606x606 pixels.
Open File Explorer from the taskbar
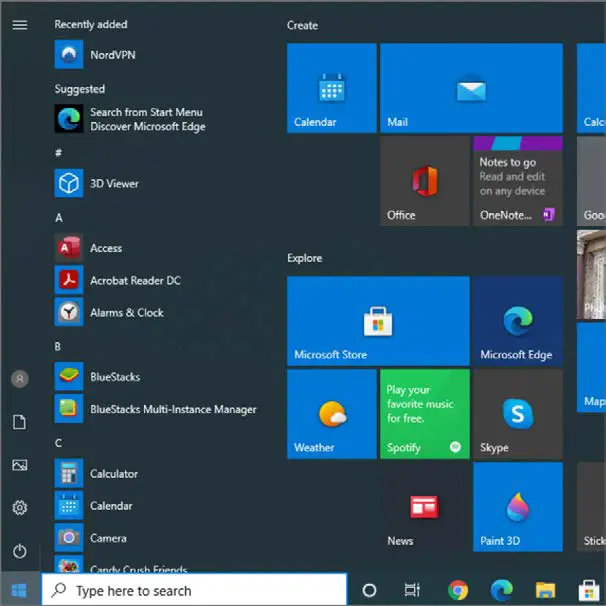point(545,591)
